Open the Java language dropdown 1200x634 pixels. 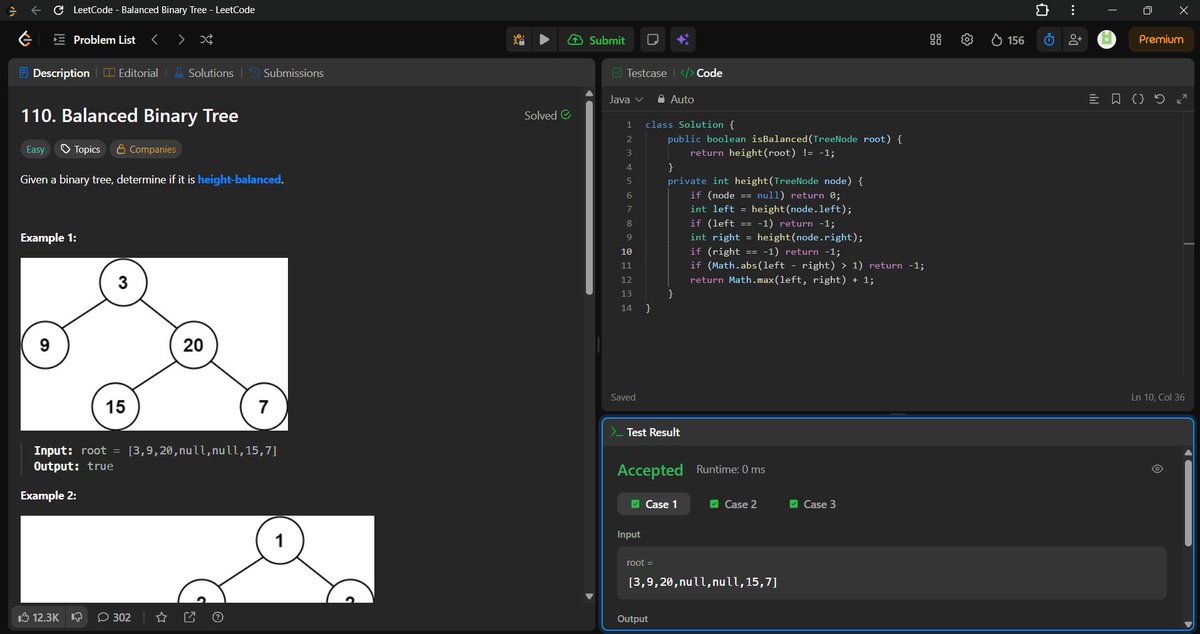pyautogui.click(x=626, y=99)
